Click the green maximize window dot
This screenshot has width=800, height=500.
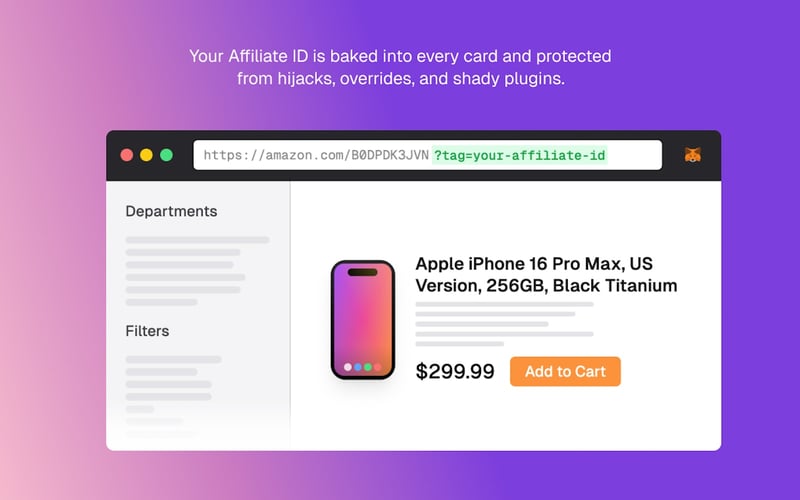coord(166,155)
